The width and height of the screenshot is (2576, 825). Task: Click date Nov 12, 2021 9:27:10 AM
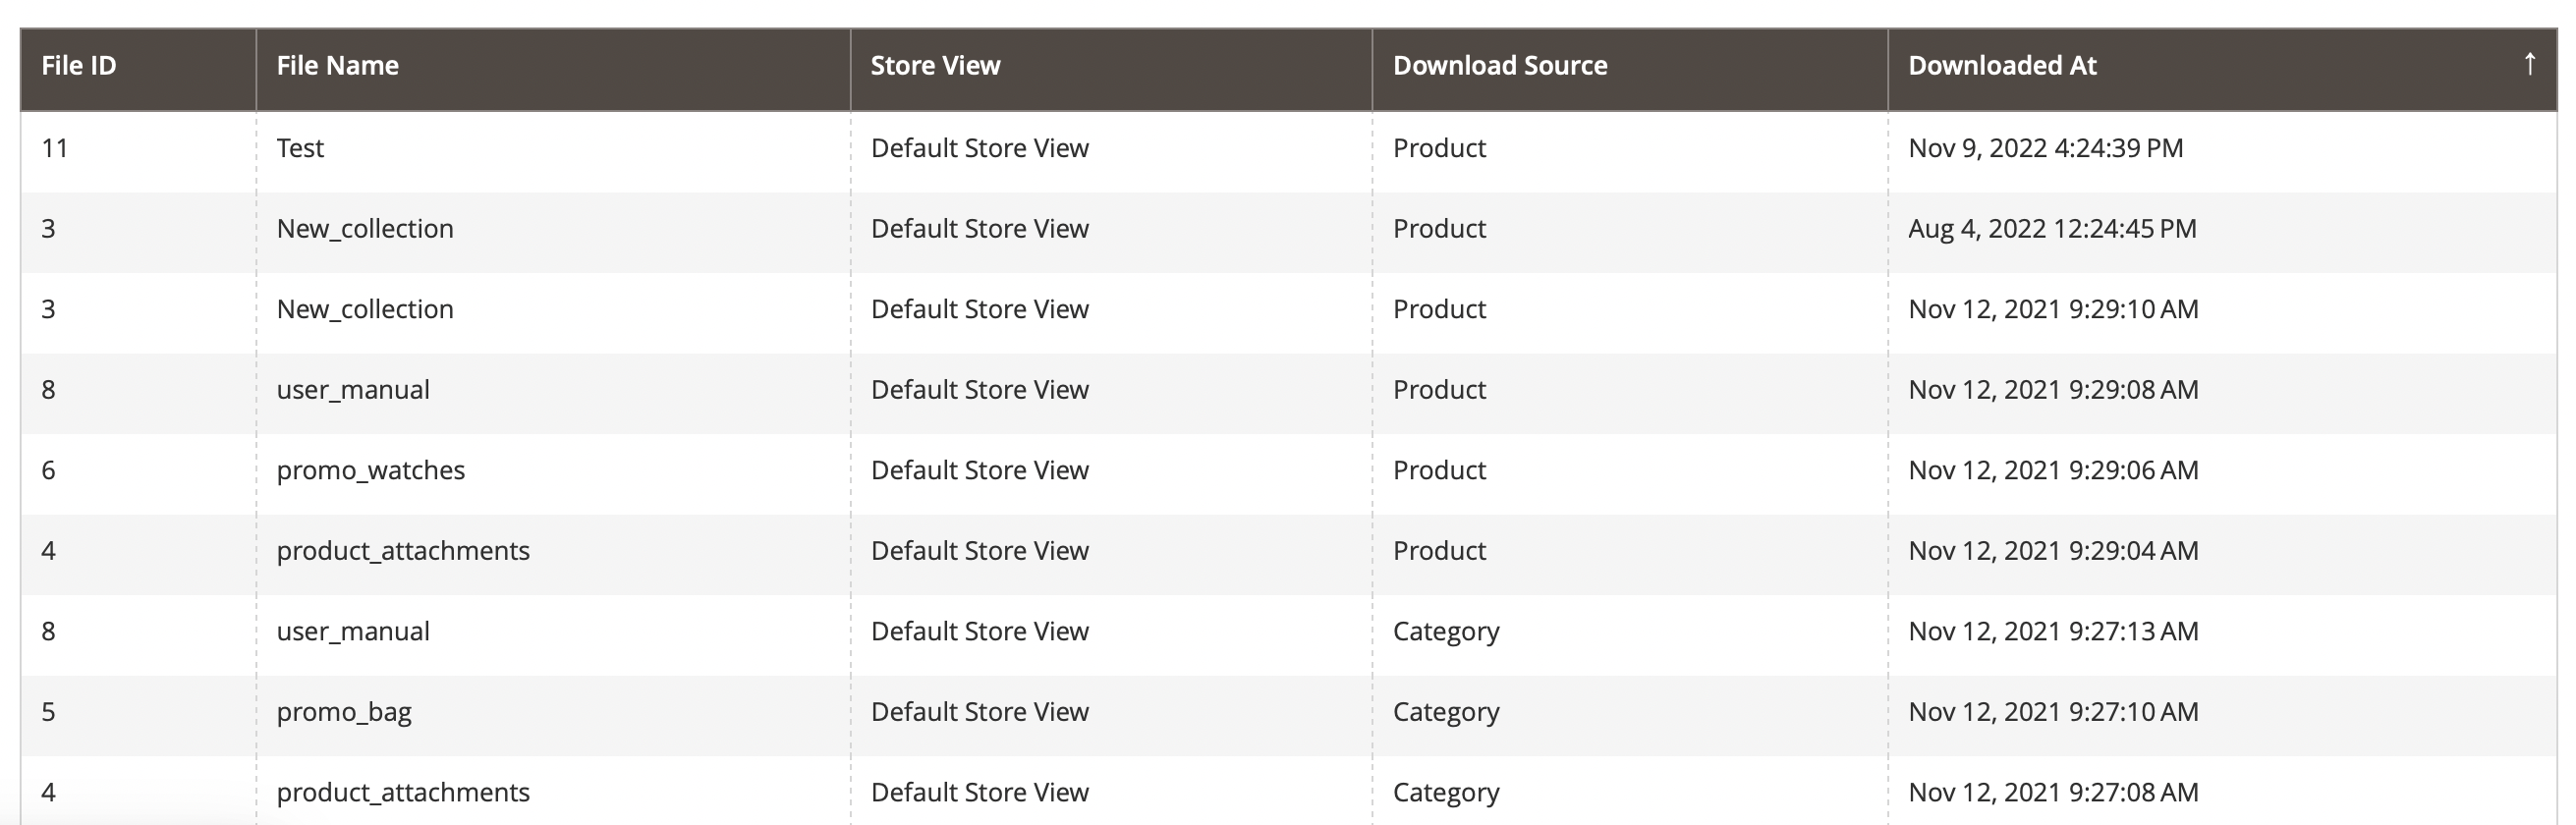coord(2053,712)
